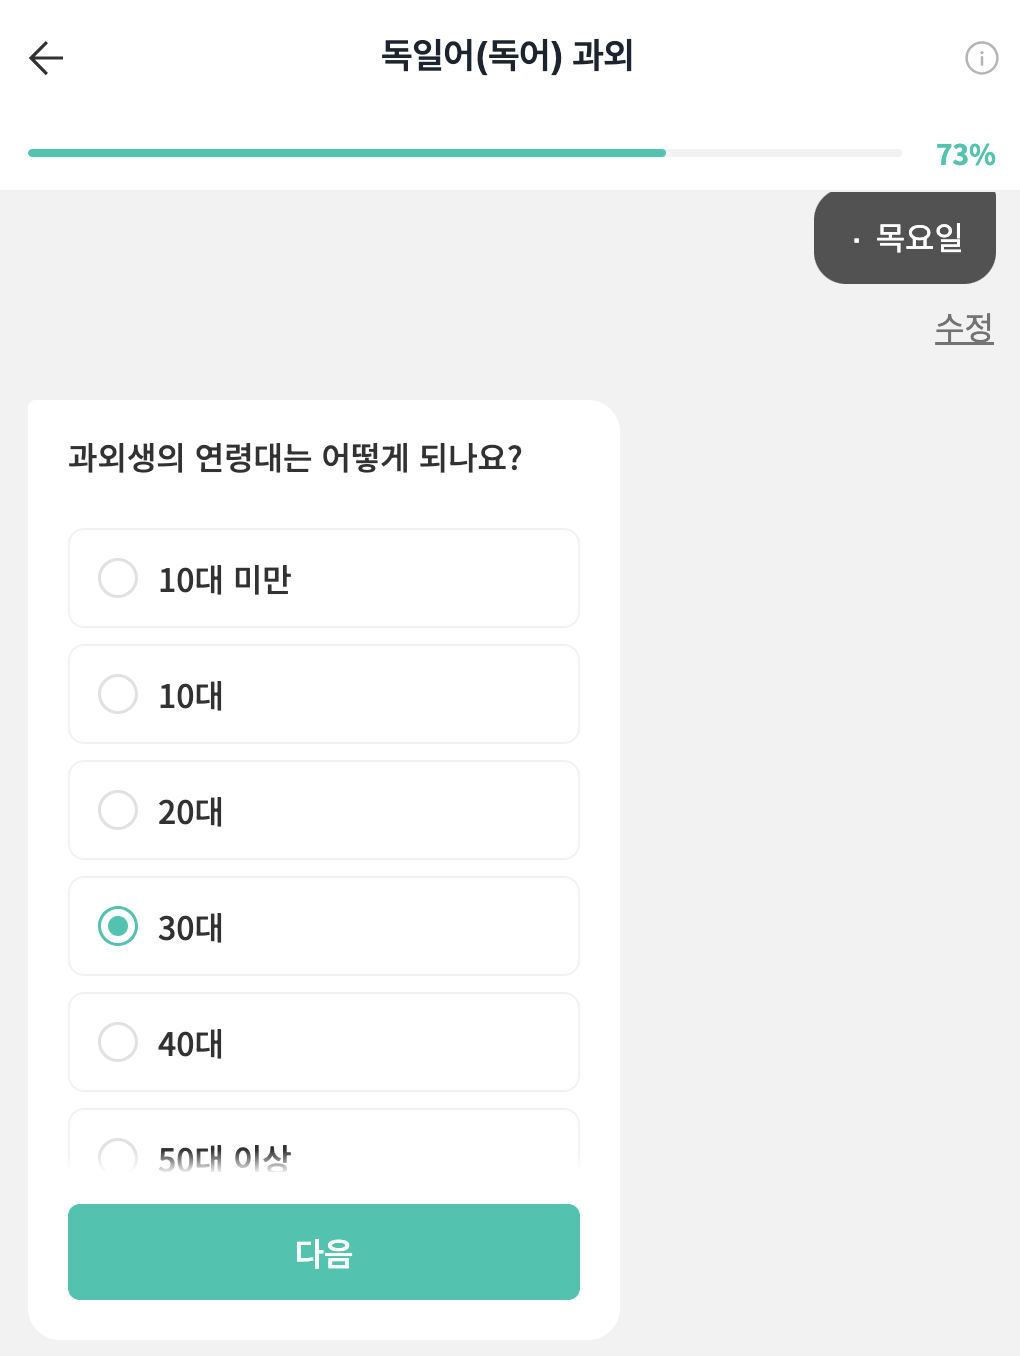The height and width of the screenshot is (1356, 1020).
Task: Go back using the left arrow
Action: click(x=46, y=58)
